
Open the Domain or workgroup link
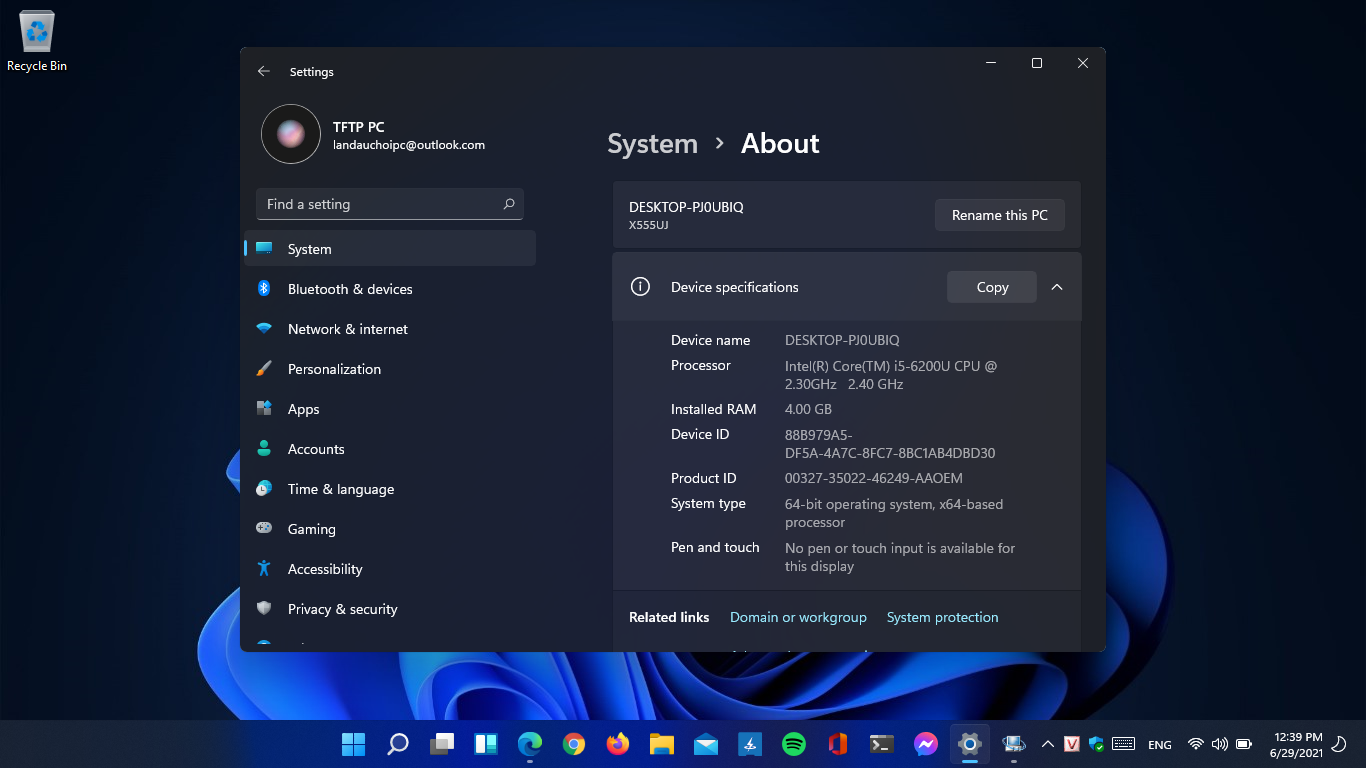coord(798,617)
